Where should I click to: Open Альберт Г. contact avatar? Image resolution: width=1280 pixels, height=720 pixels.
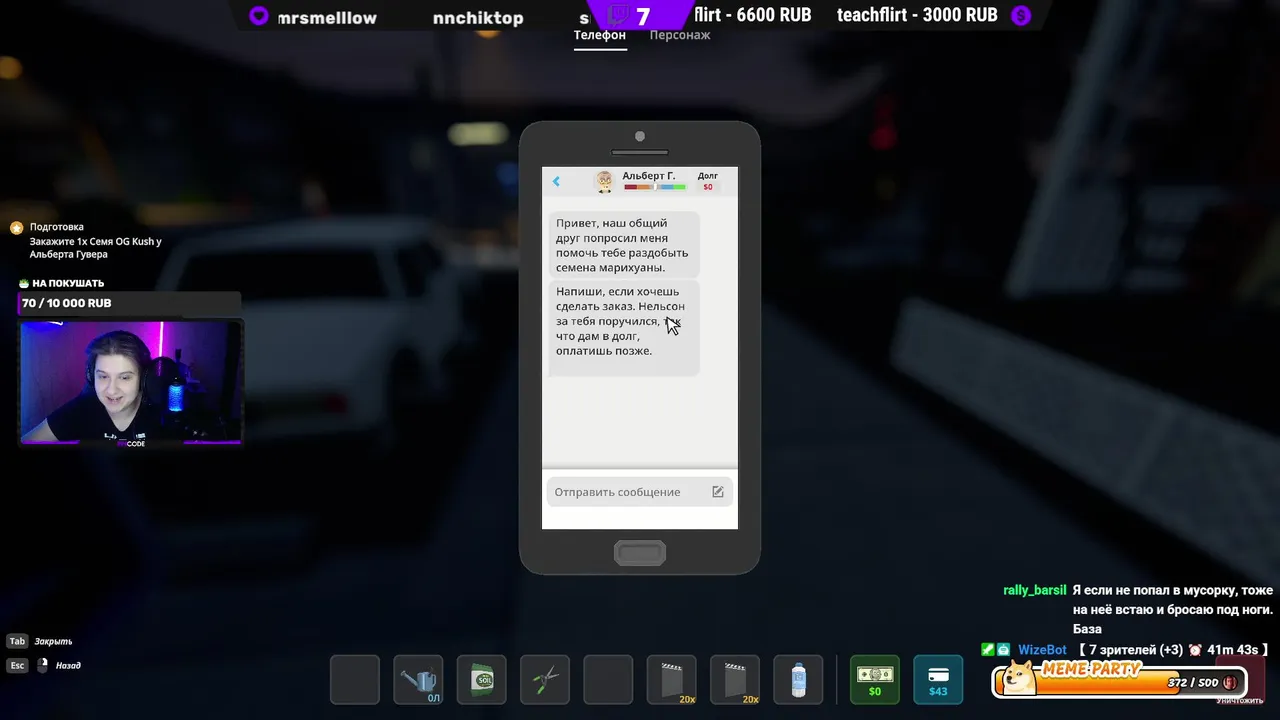[x=604, y=181]
